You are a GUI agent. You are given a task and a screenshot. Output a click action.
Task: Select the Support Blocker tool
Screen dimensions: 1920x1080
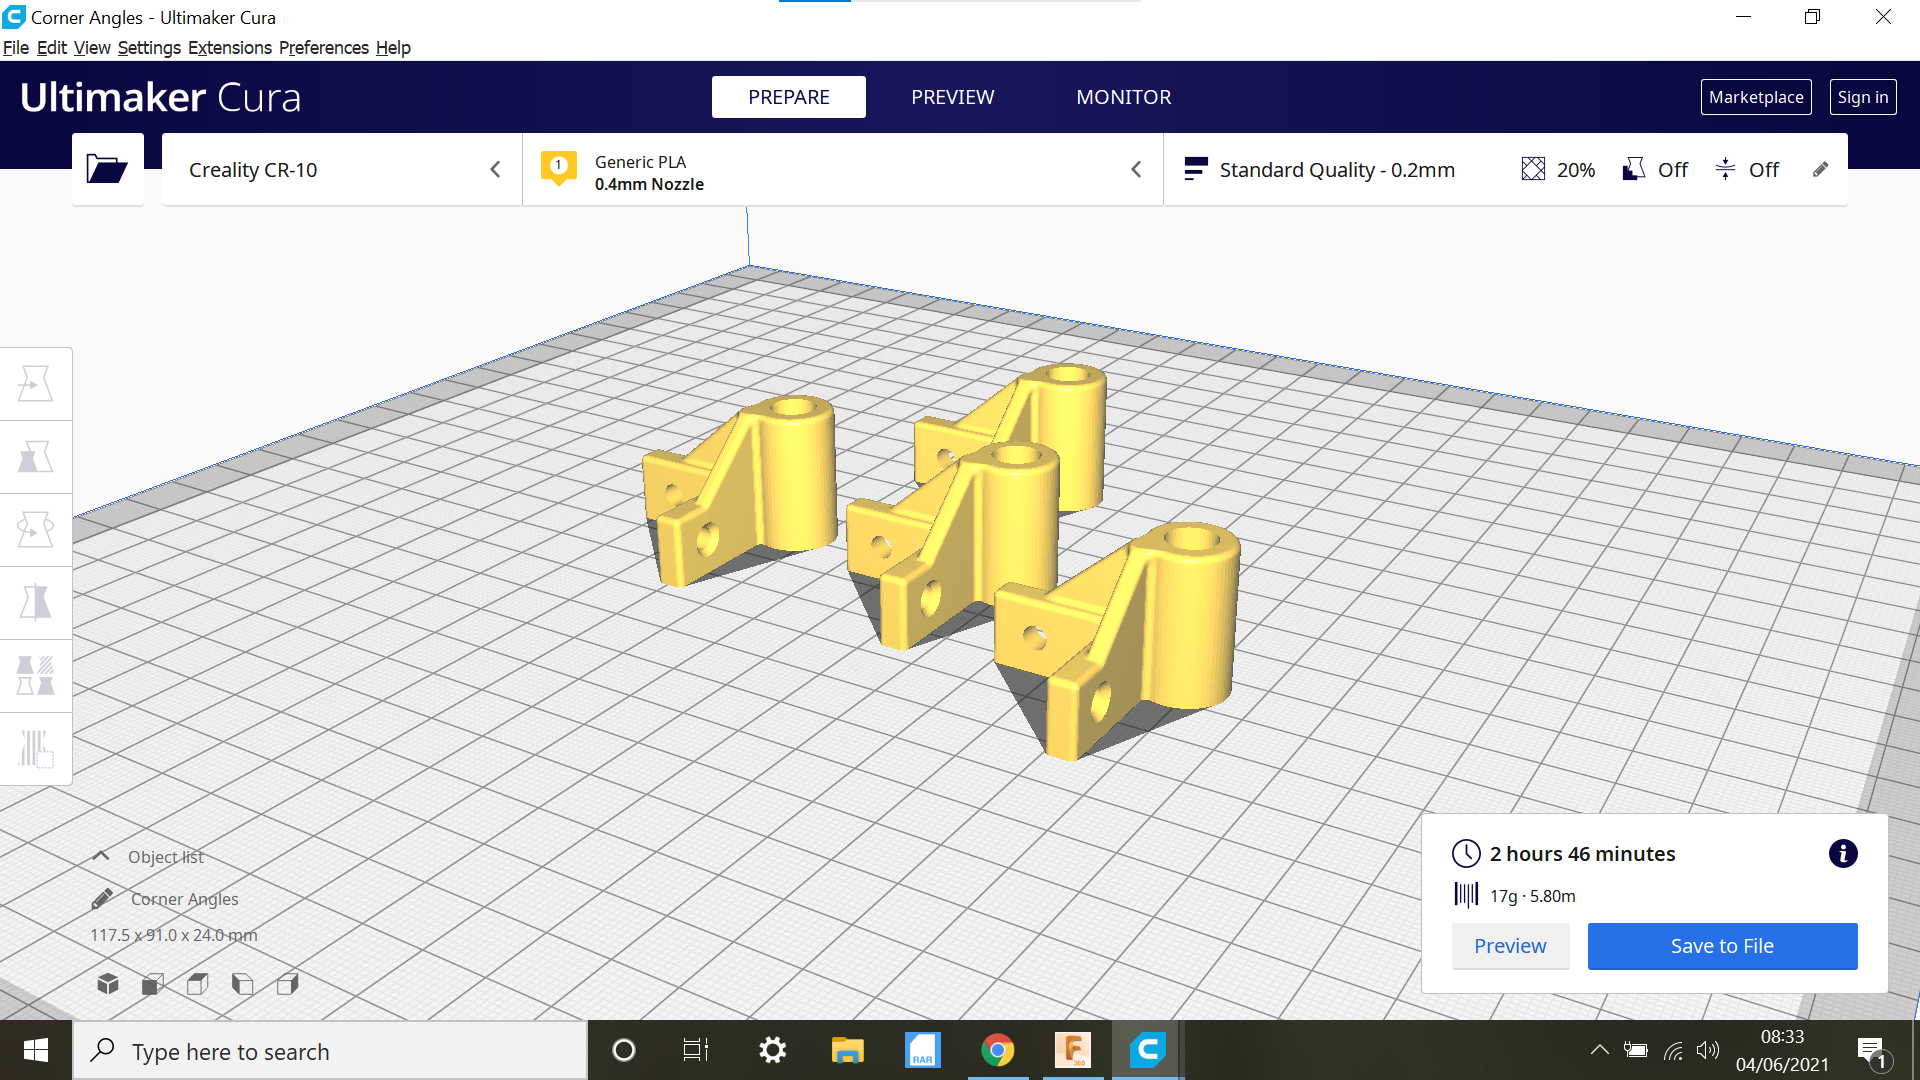point(35,749)
